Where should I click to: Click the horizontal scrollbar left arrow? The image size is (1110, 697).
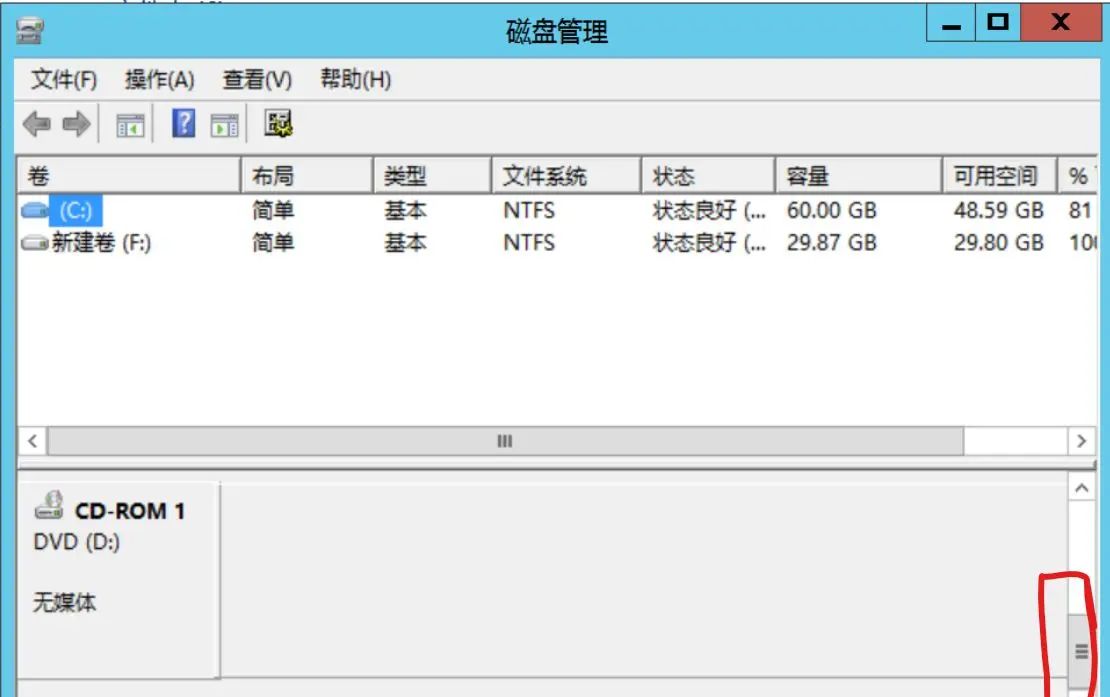pos(33,441)
